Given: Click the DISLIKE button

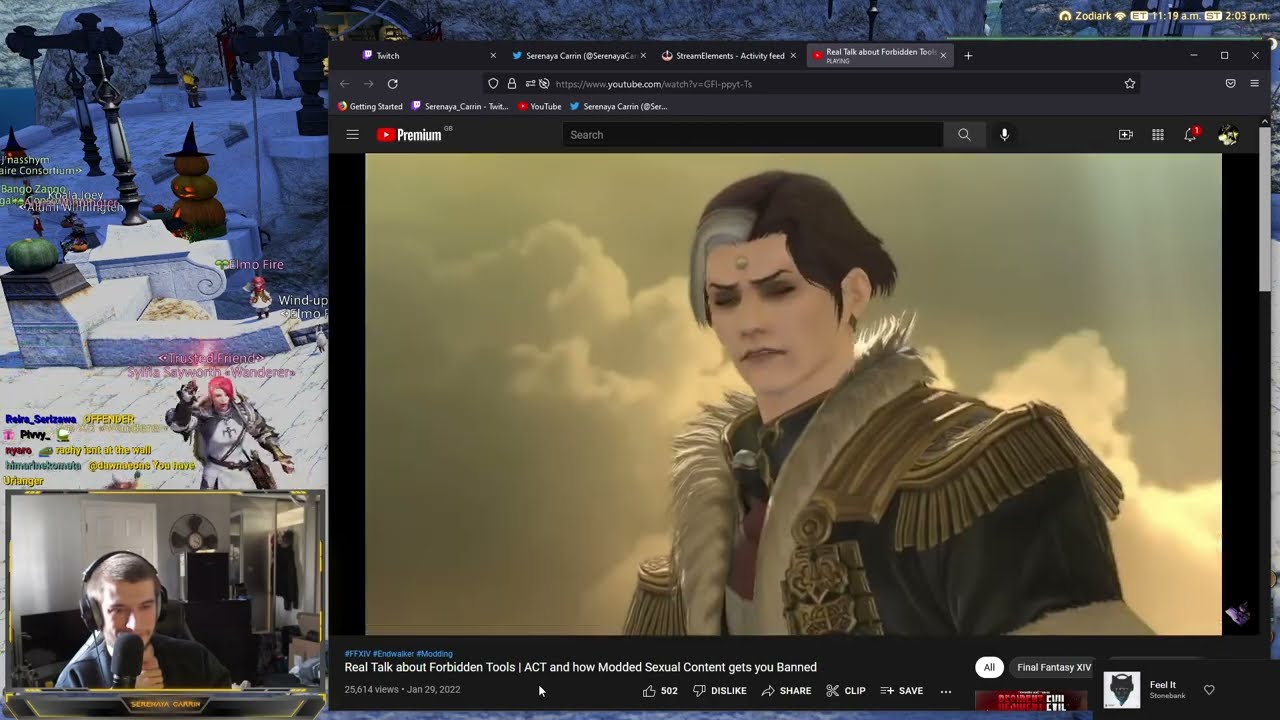Looking at the screenshot, I should [x=720, y=691].
